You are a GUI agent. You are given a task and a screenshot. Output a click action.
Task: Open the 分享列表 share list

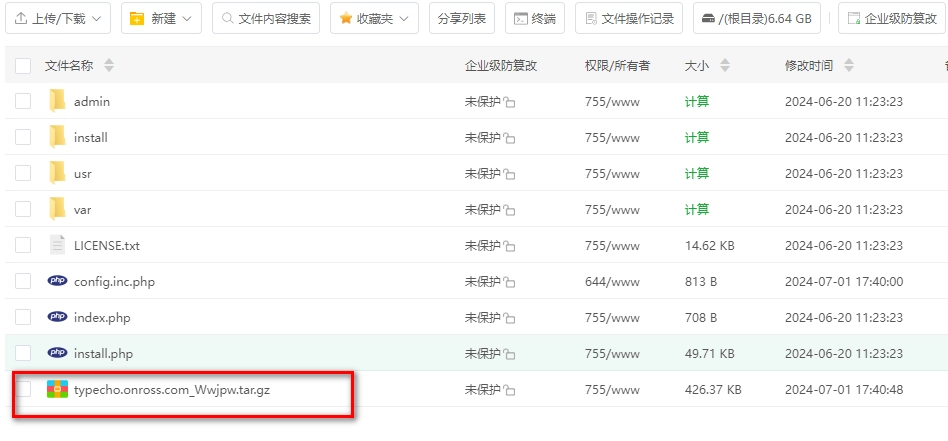[x=462, y=18]
